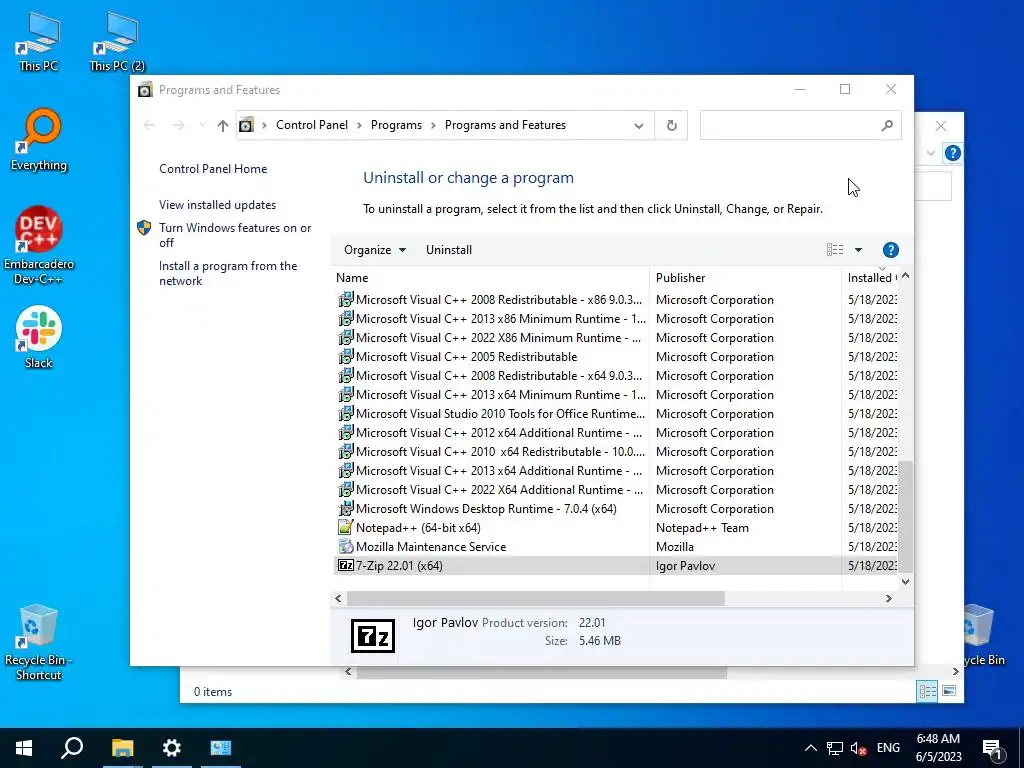This screenshot has height=768, width=1024.
Task: Expand chevron after Programs breadcrumb
Action: point(433,125)
